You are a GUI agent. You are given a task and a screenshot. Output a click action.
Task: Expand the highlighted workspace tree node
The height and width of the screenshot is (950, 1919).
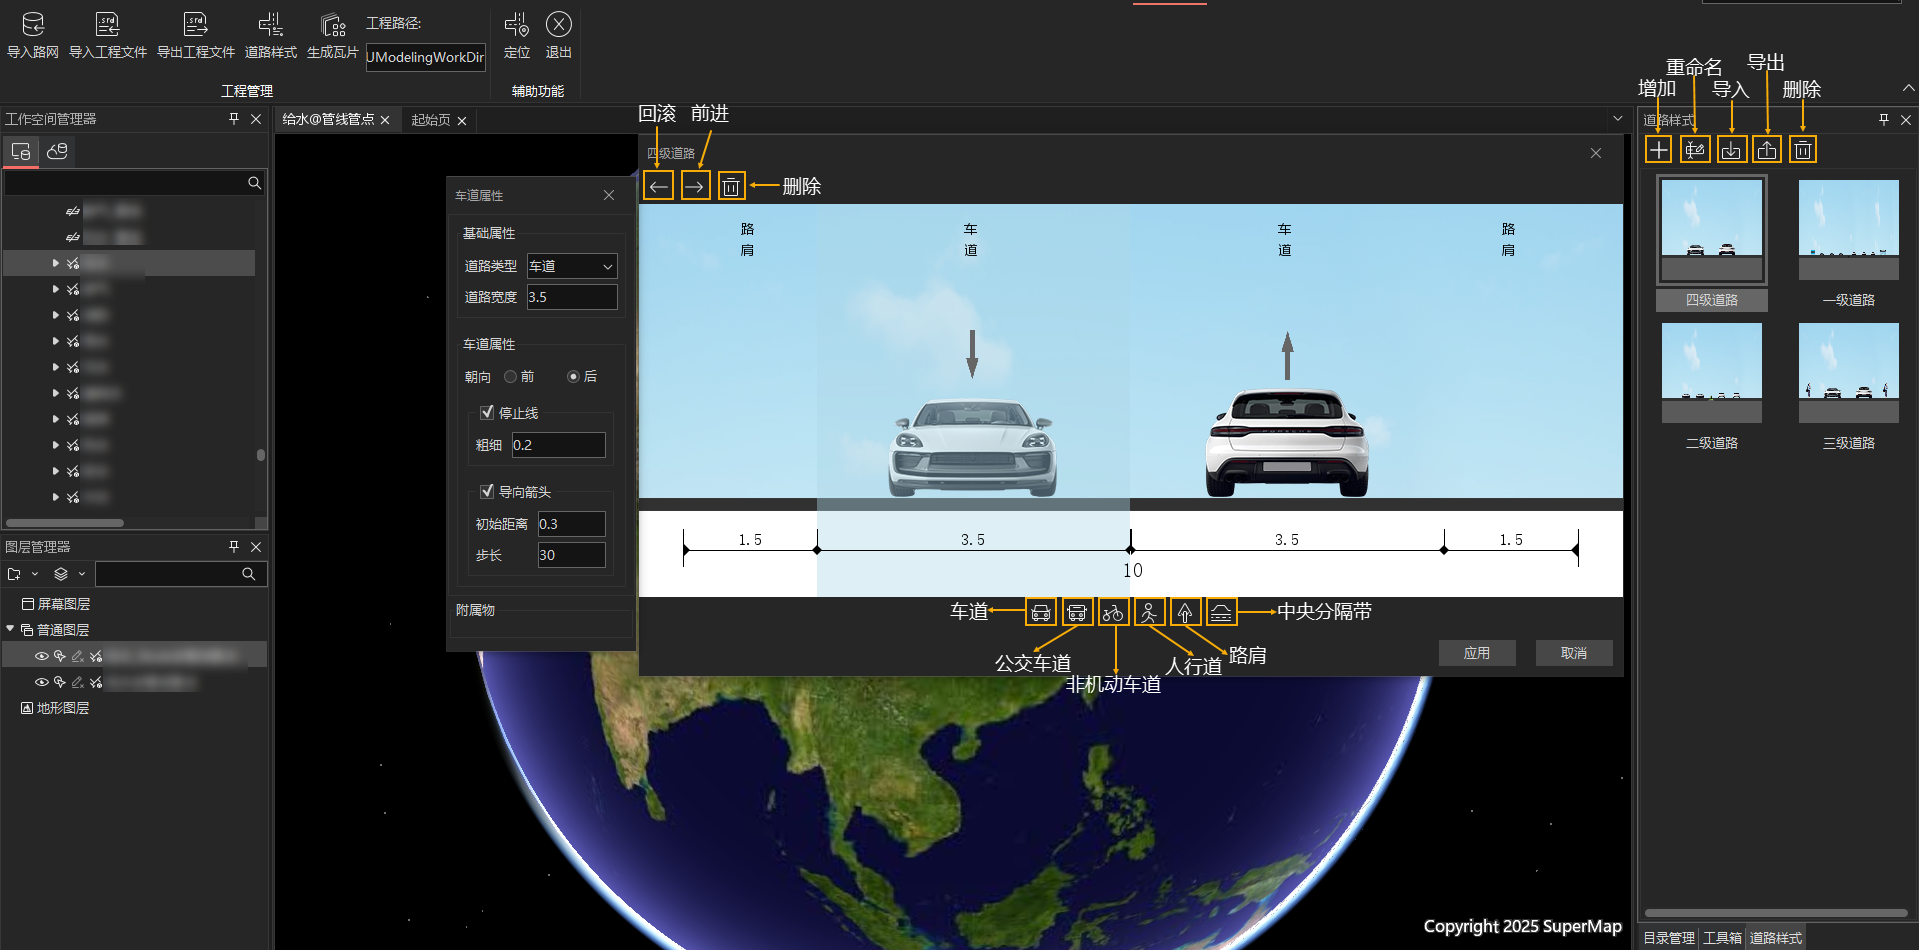coord(55,263)
